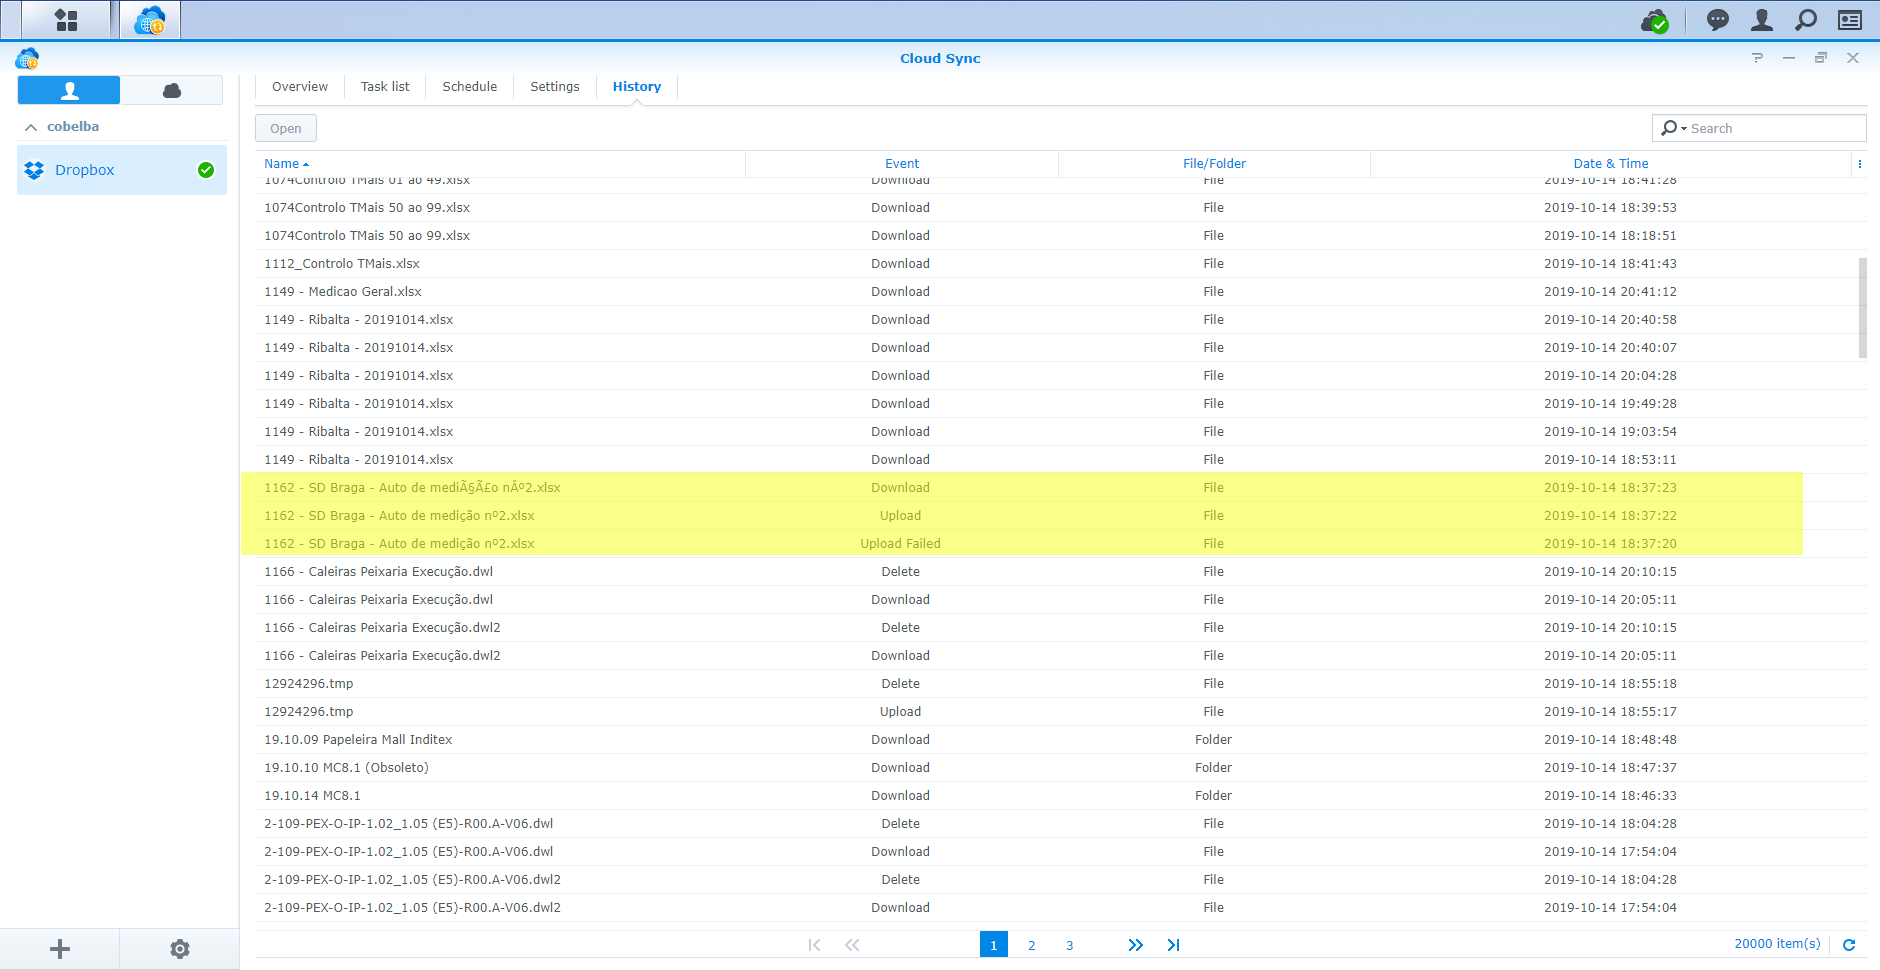Click the Dropbox green status checkmark
The image size is (1880, 970).
coord(206,170)
